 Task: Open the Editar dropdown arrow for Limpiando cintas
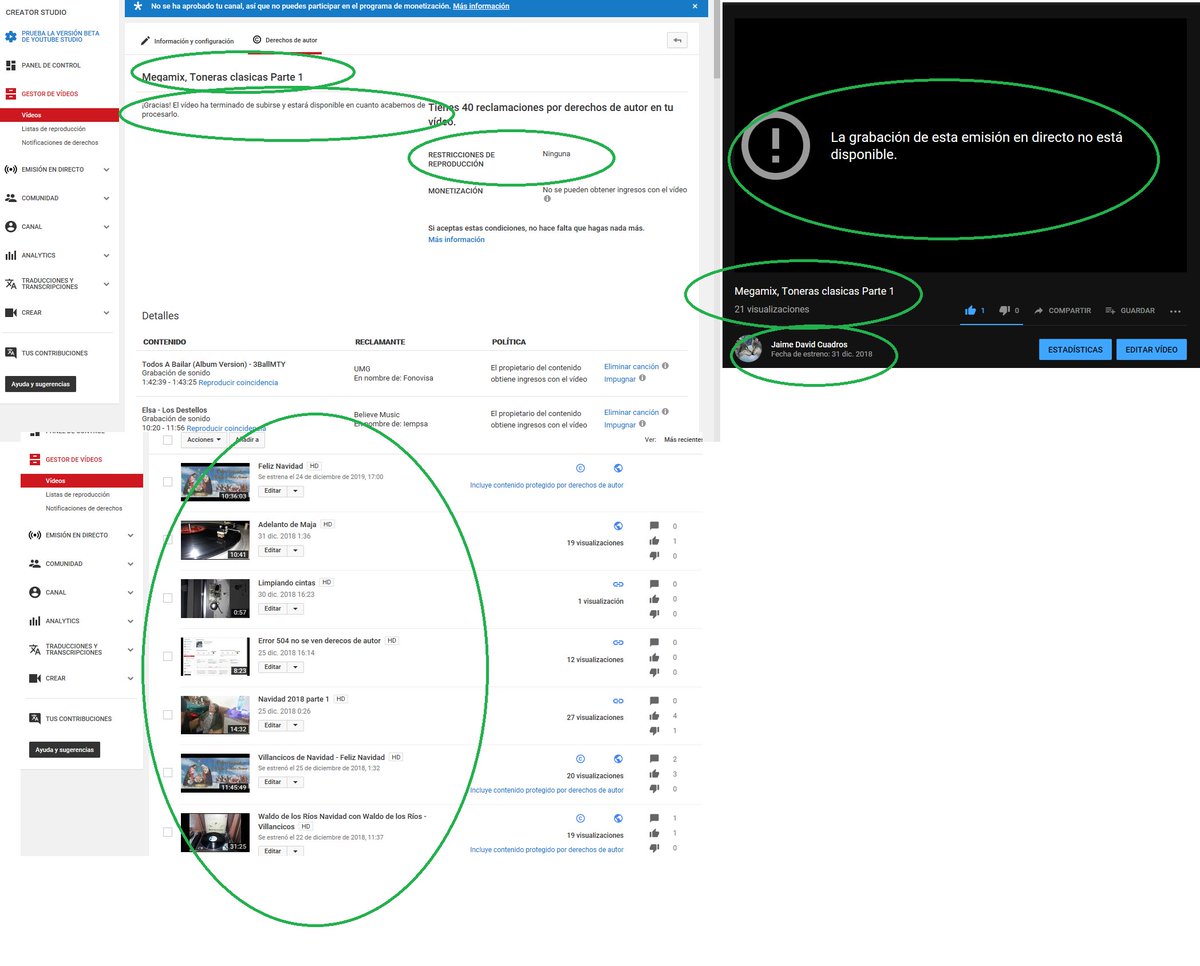295,608
